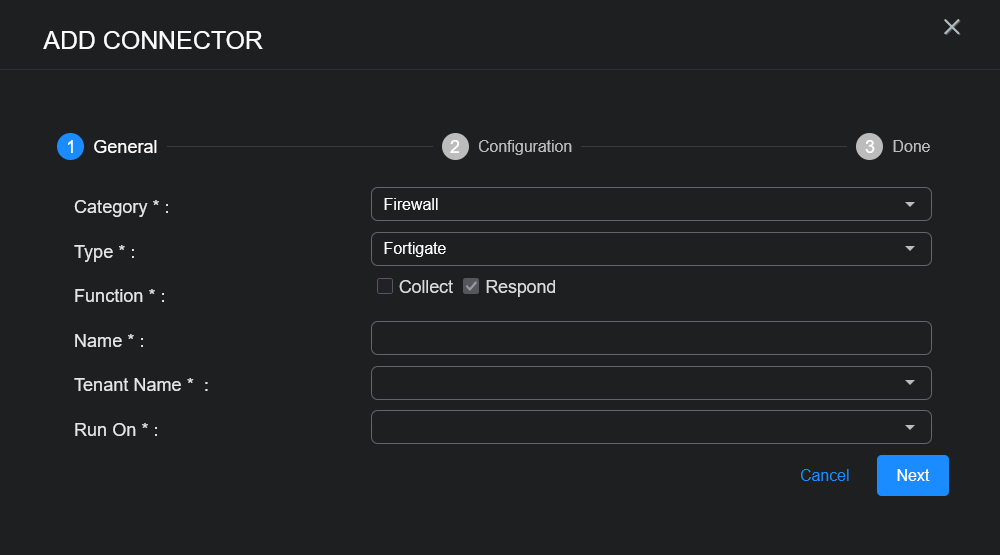The width and height of the screenshot is (1000, 555).
Task: Click the Tenant Name dropdown arrow
Action: (909, 383)
